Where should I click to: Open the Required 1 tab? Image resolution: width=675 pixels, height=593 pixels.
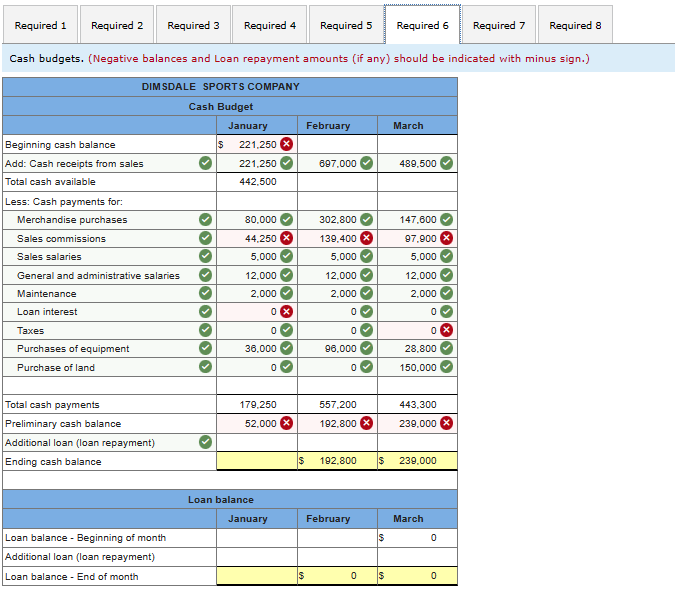40,25
